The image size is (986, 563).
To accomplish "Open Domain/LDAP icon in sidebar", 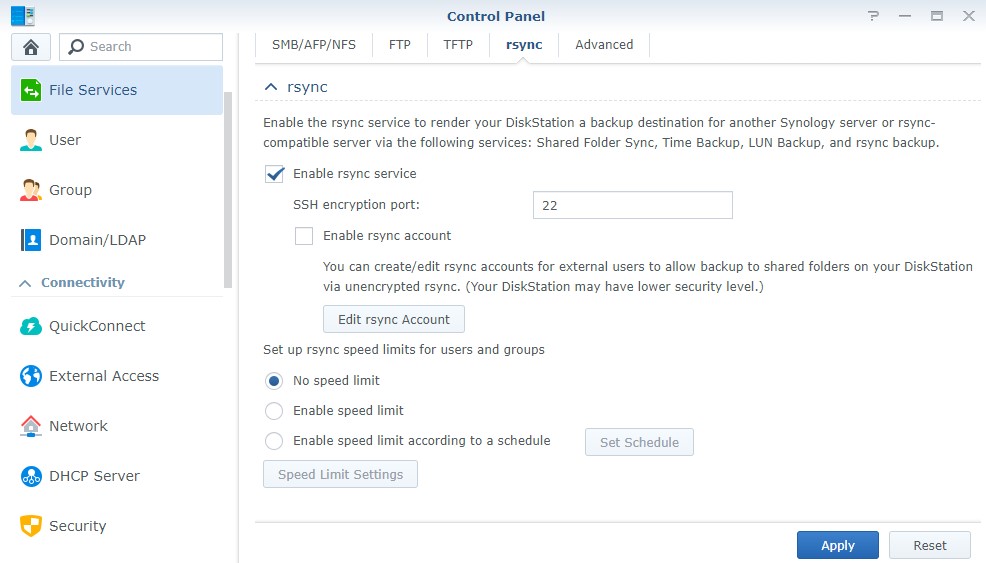I will [x=31, y=240].
